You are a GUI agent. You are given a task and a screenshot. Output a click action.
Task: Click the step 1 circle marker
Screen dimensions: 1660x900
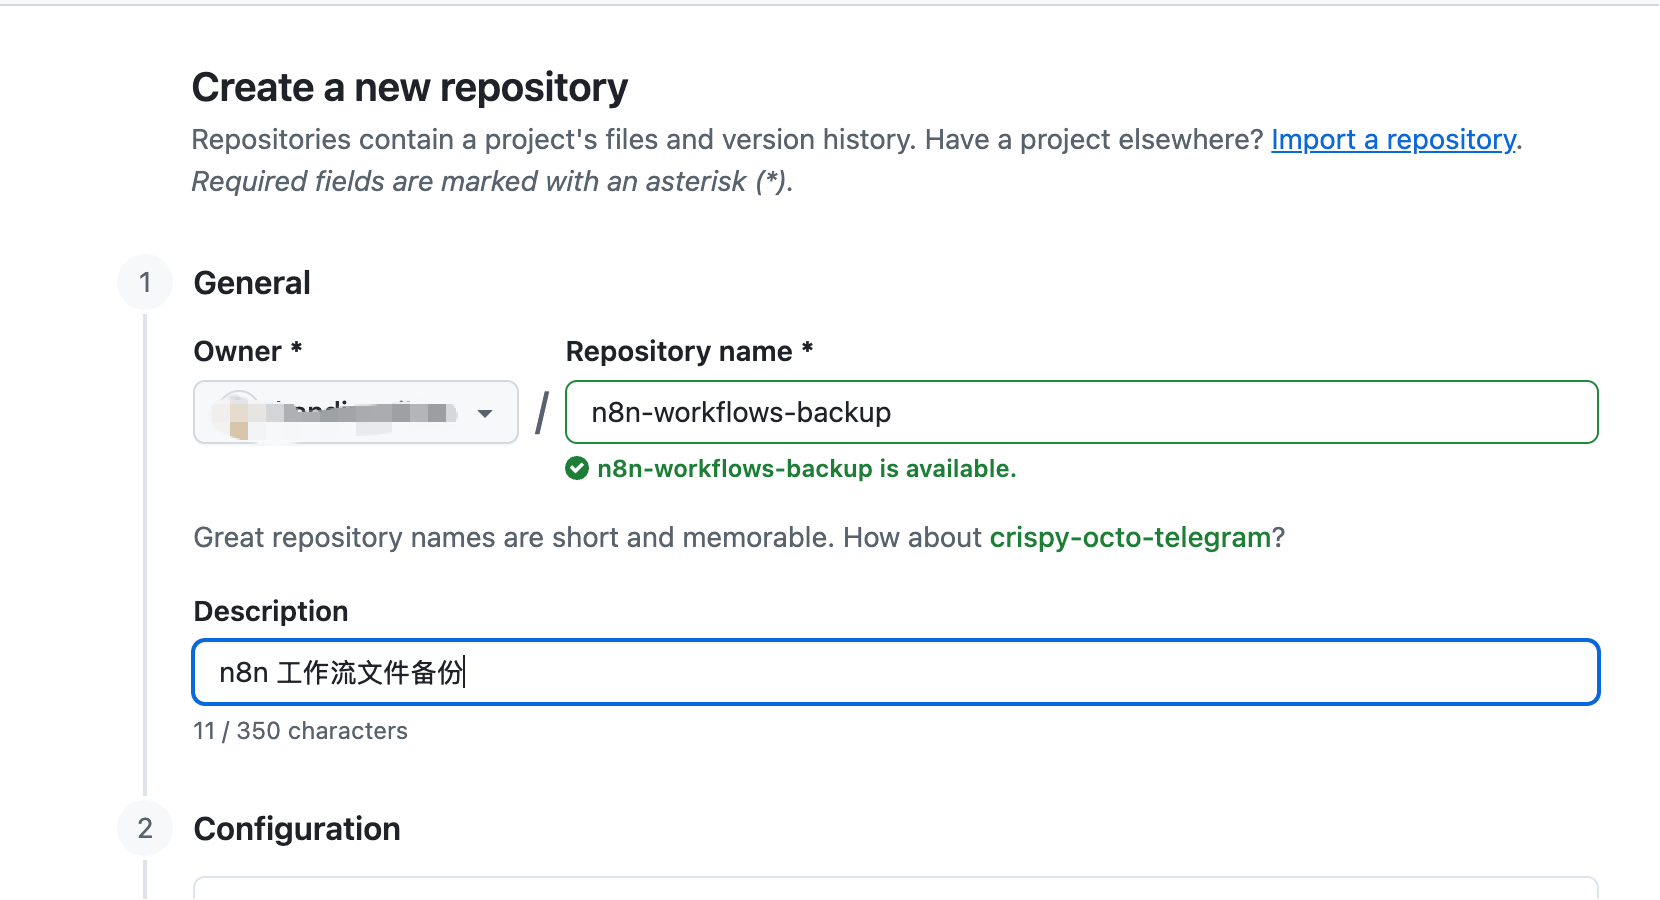pyautogui.click(x=145, y=282)
